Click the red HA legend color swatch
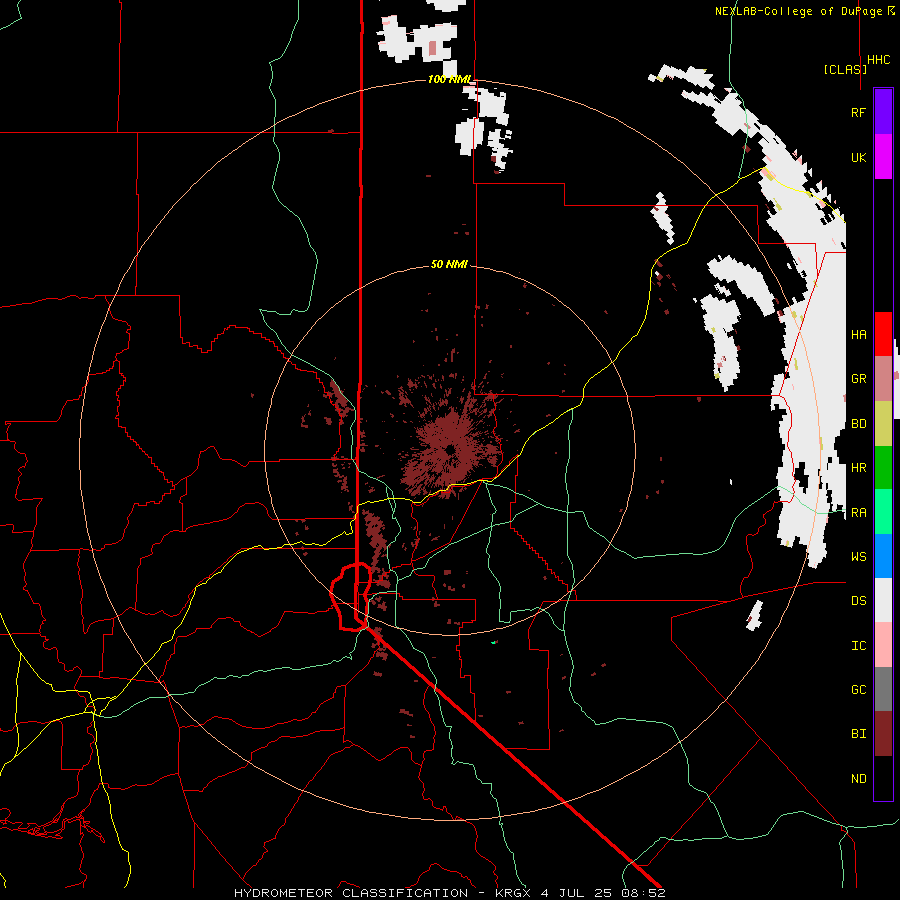 click(x=883, y=334)
